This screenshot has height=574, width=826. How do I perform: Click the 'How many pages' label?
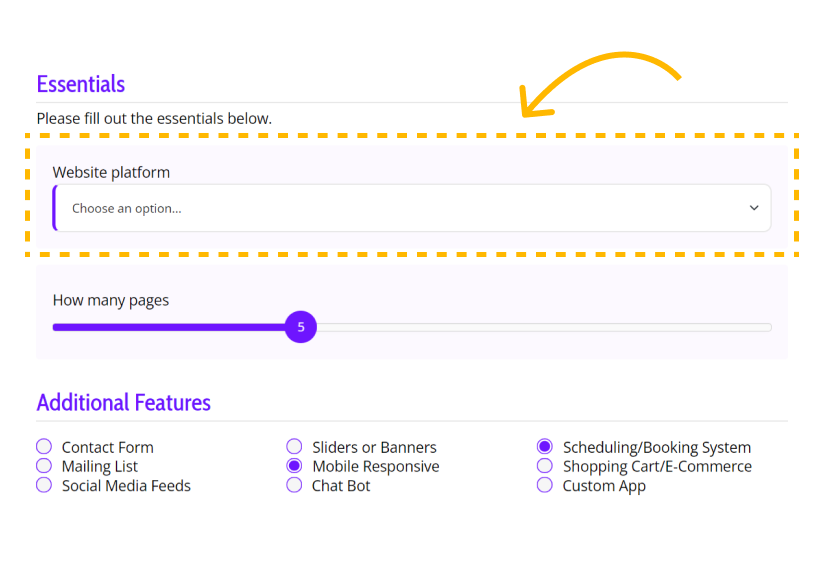point(111,300)
